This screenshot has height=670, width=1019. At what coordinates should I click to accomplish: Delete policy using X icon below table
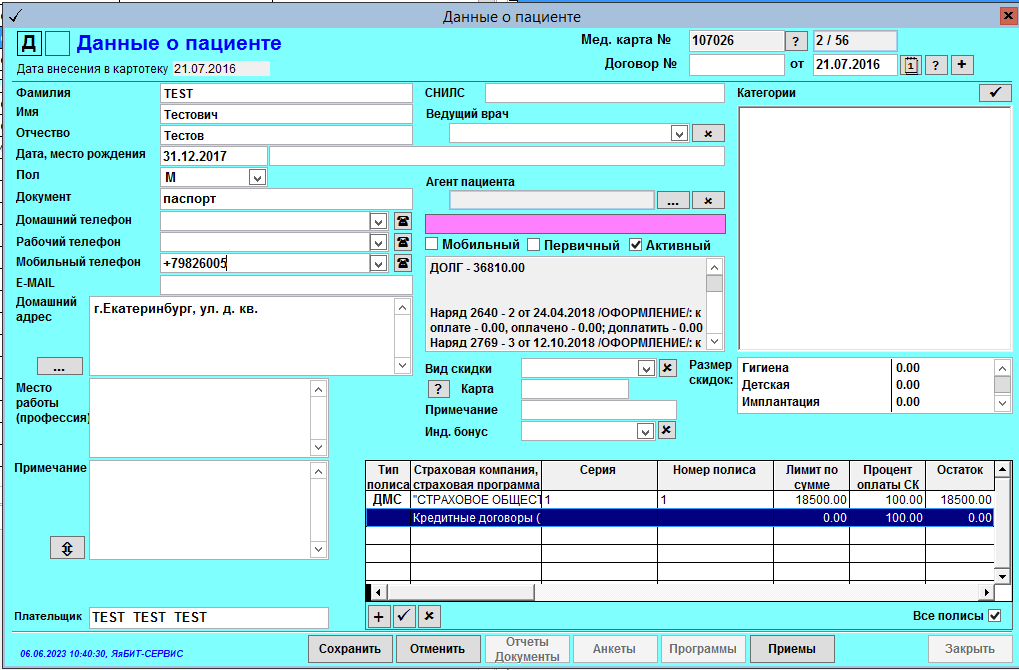point(428,616)
